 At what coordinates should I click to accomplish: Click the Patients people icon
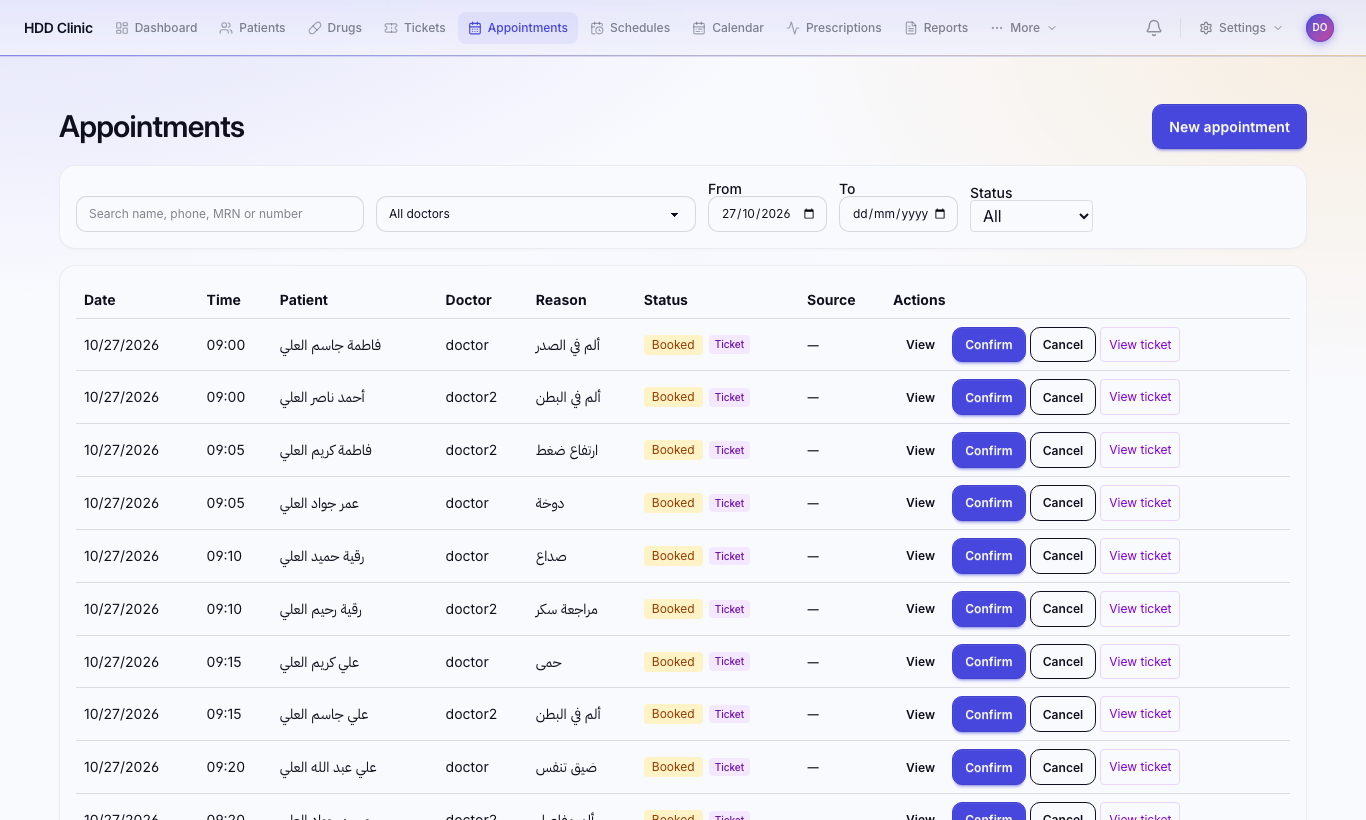[226, 28]
